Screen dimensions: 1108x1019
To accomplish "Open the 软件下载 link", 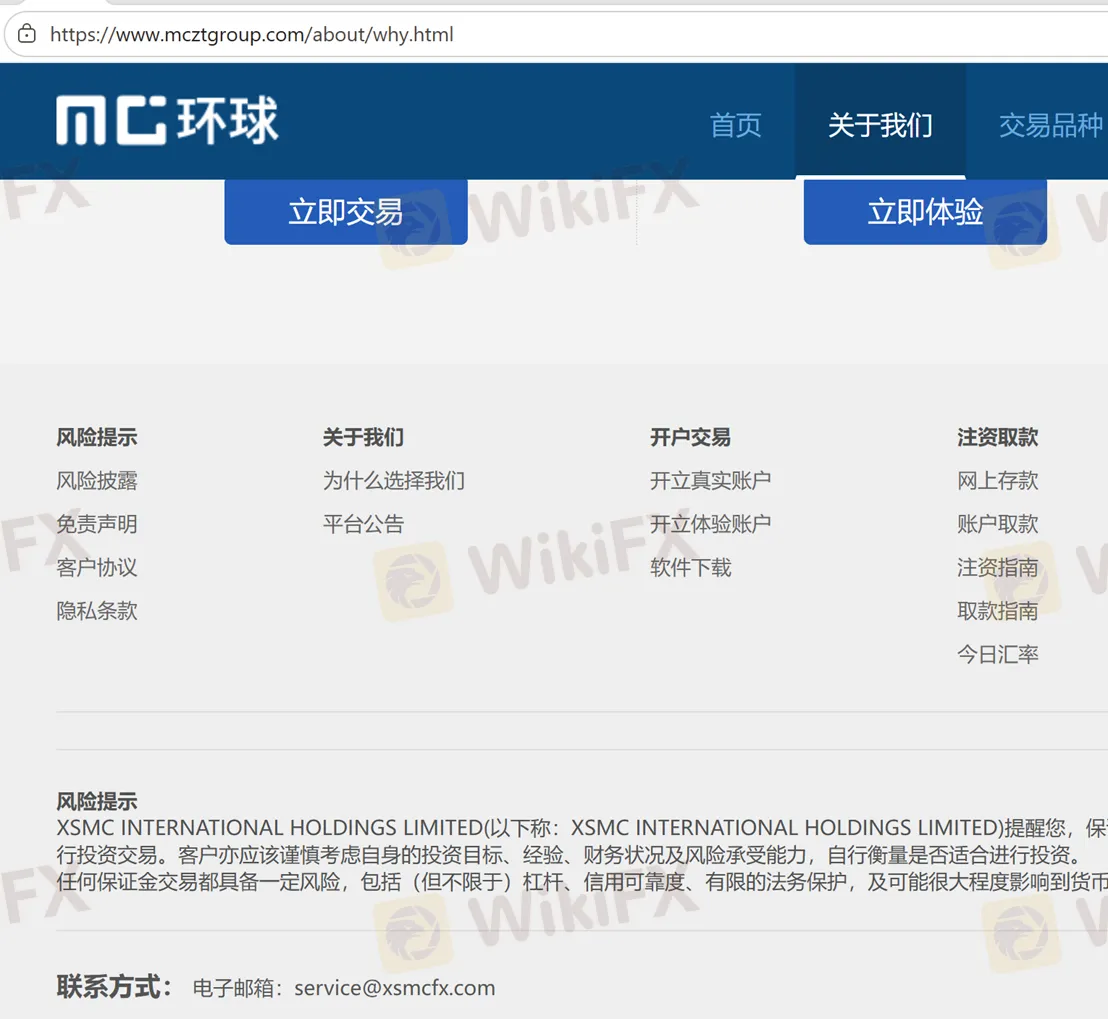I will [x=690, y=567].
